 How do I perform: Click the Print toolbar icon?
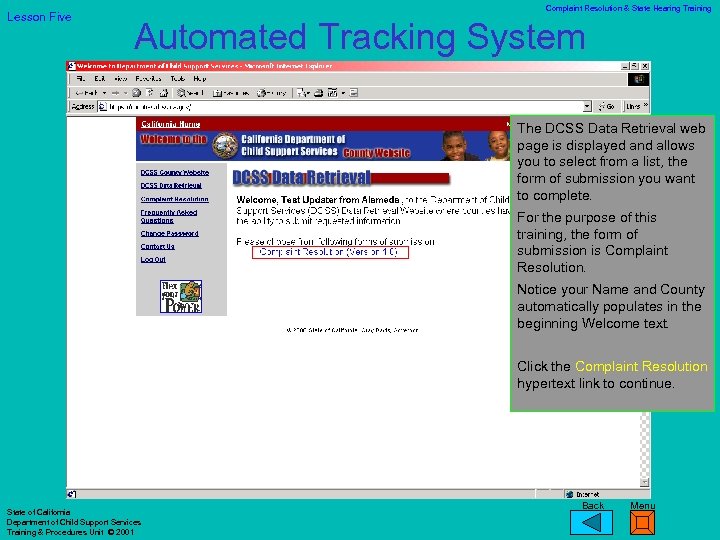pos(318,93)
